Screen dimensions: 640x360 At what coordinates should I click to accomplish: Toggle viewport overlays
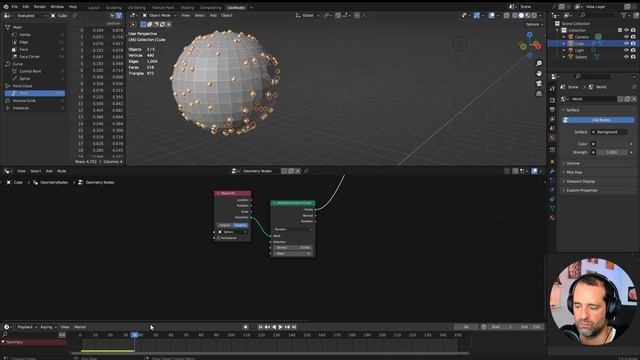(x=492, y=16)
